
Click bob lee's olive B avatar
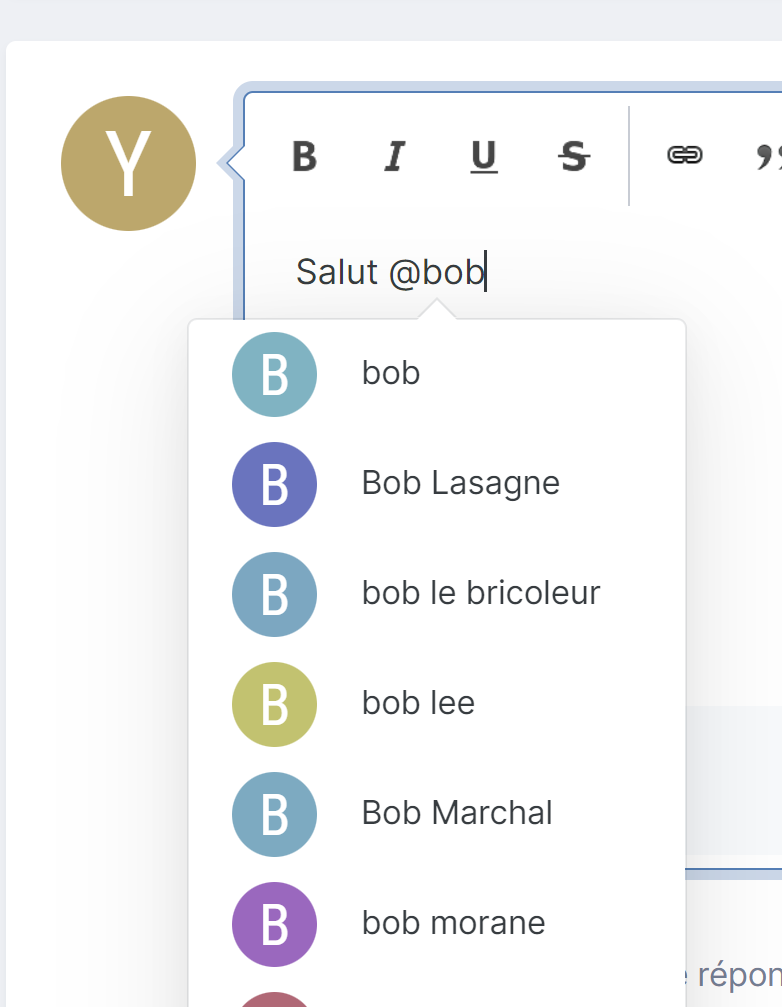point(274,705)
